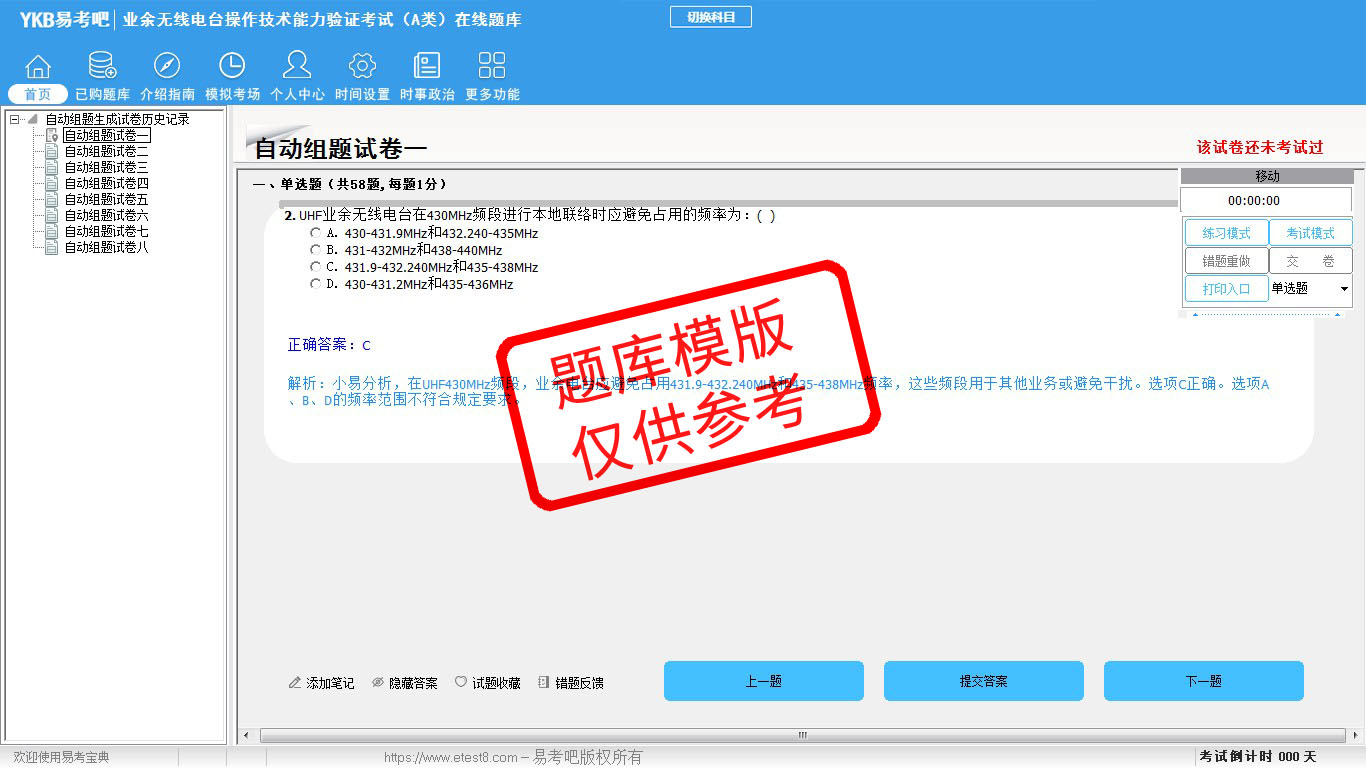This screenshot has width=1366, height=768.
Task: Click the 切换科目 switch subject button
Action: [x=711, y=17]
